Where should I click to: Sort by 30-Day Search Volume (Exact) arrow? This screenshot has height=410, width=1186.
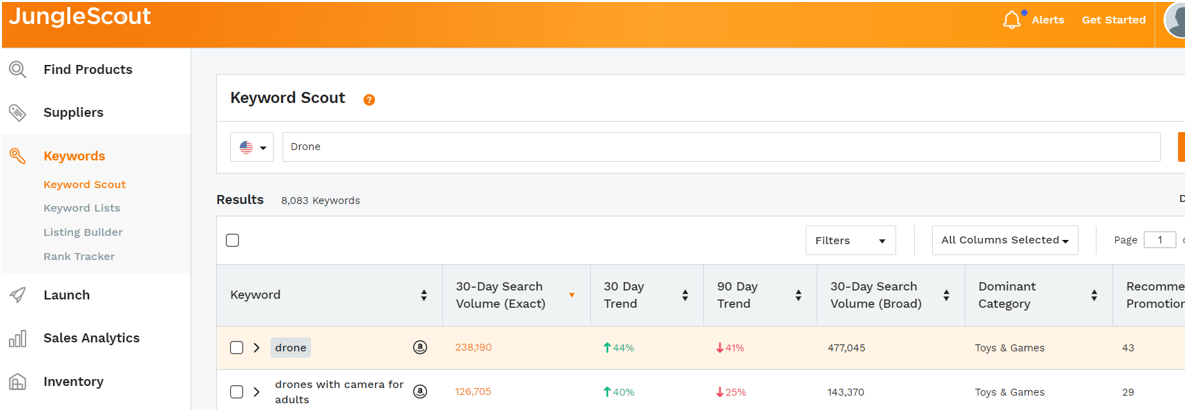point(571,295)
